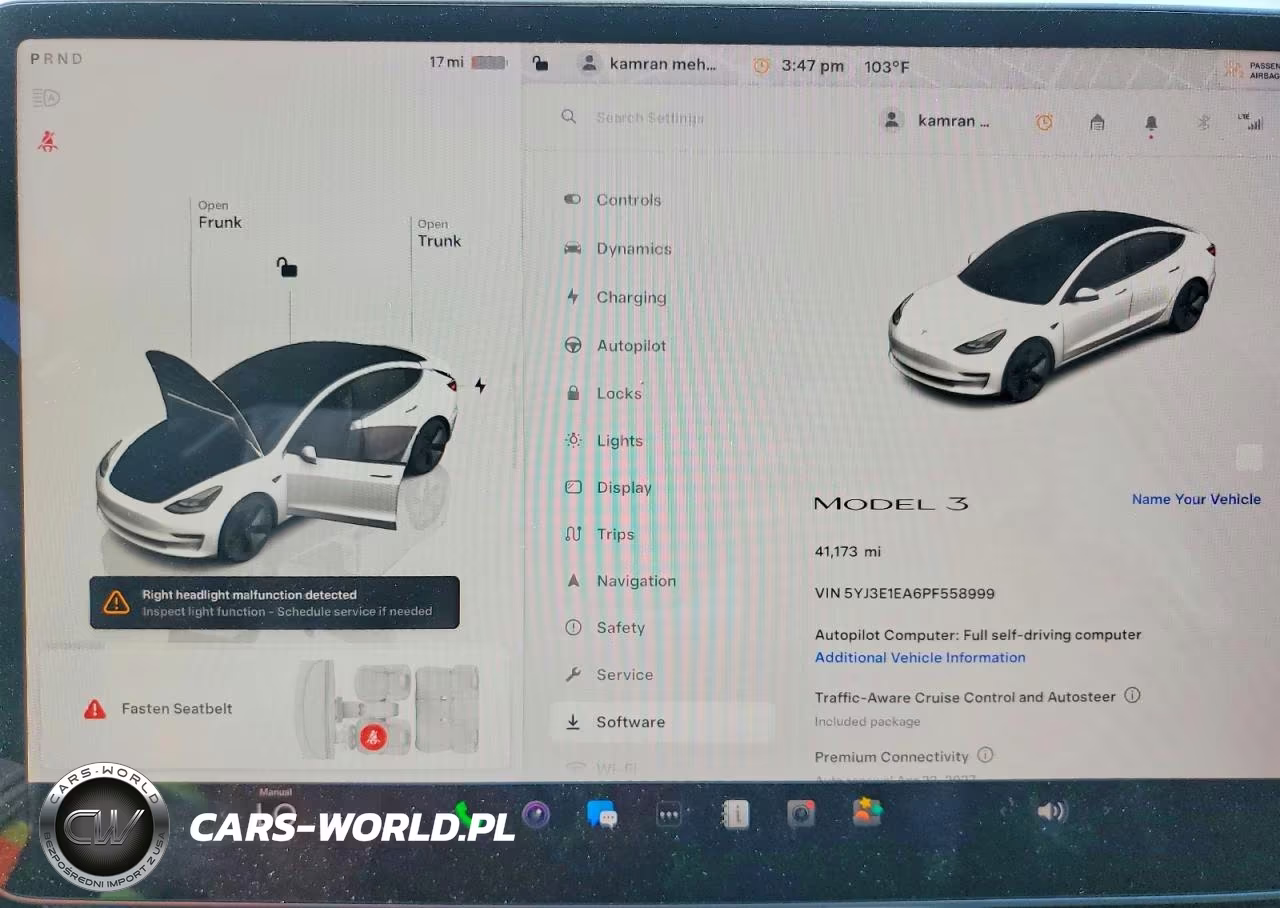
Task: Tap the unlock icon above the car's roof
Action: [x=287, y=267]
